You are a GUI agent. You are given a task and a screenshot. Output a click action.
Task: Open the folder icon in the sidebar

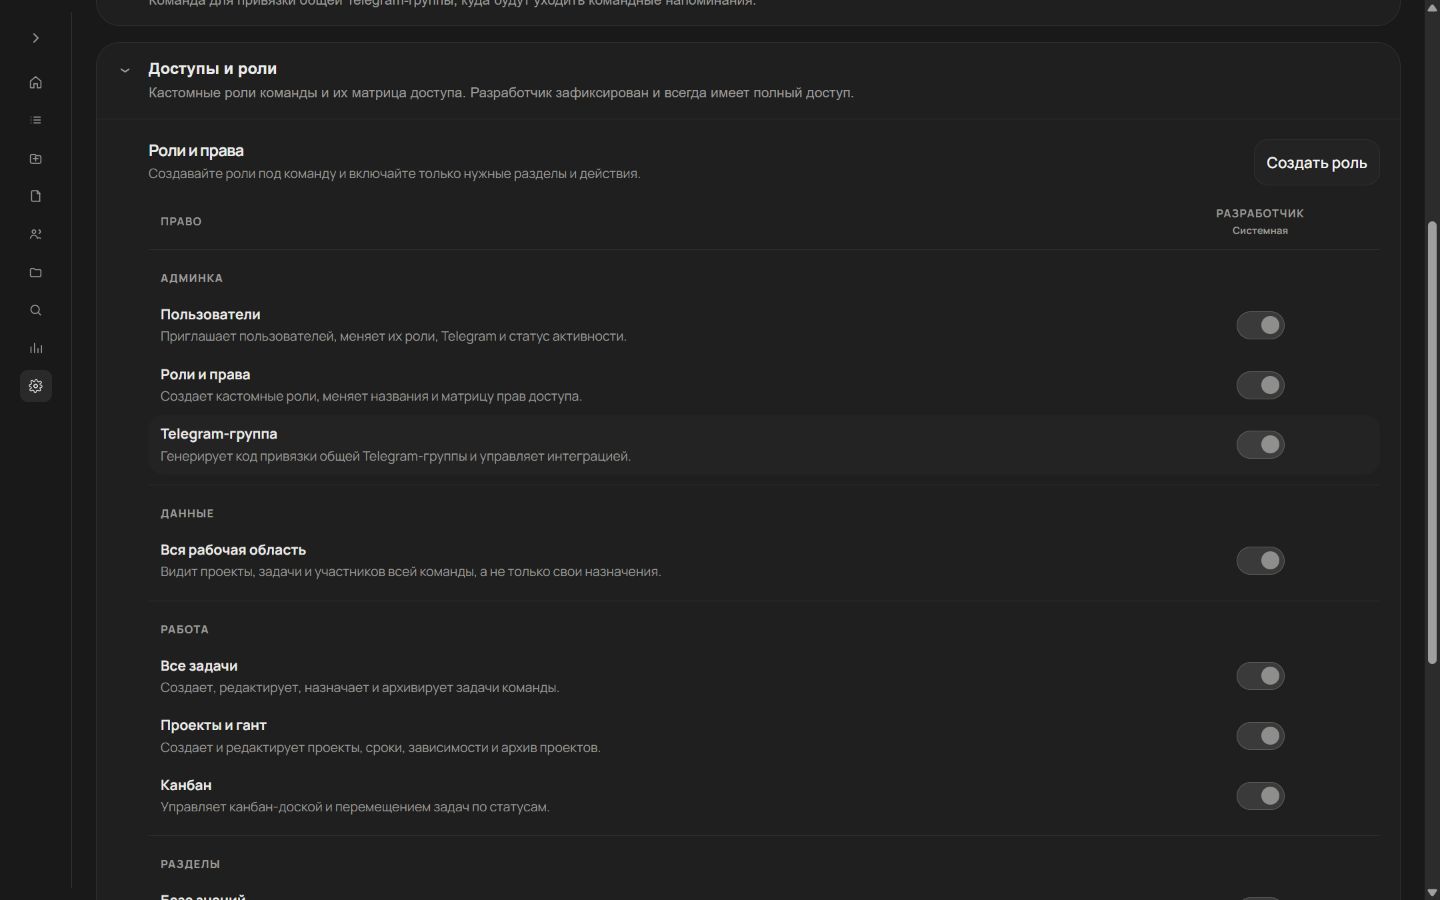[36, 272]
